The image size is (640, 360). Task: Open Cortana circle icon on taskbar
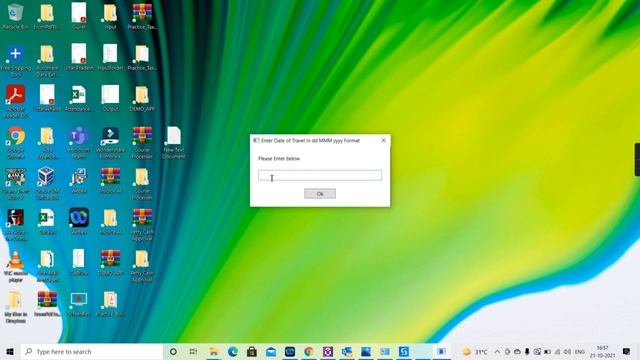(173, 351)
